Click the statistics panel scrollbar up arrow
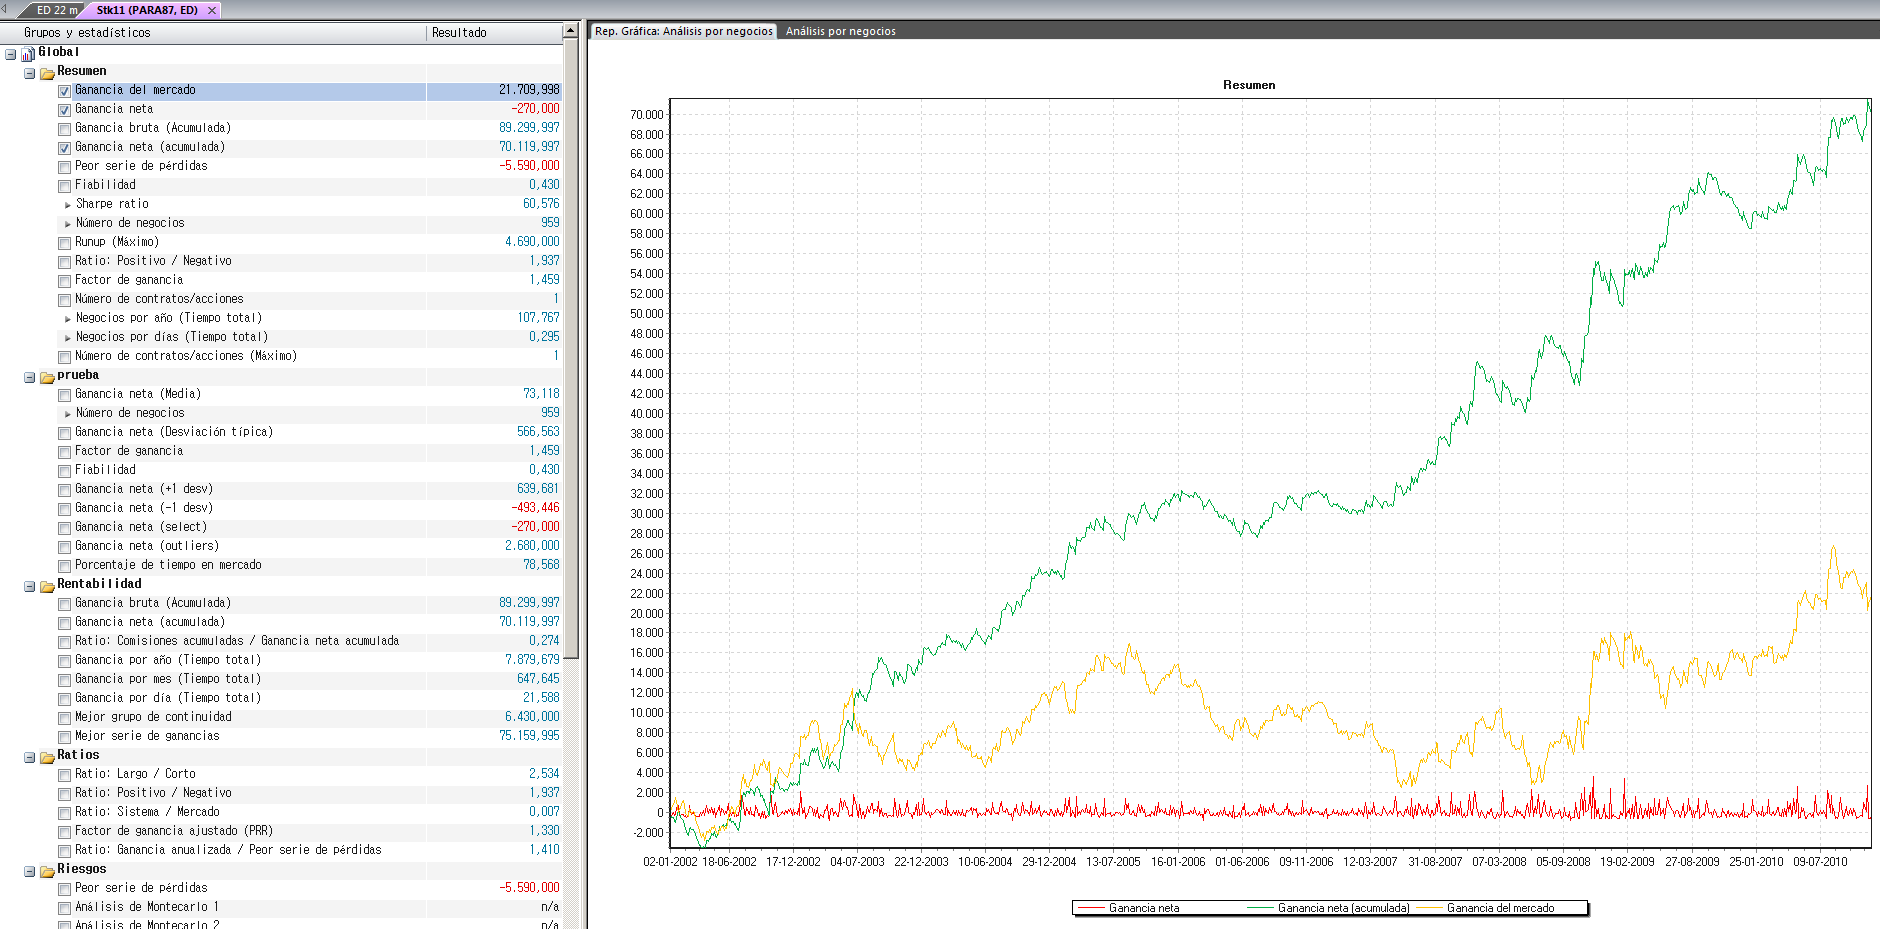 tap(571, 30)
